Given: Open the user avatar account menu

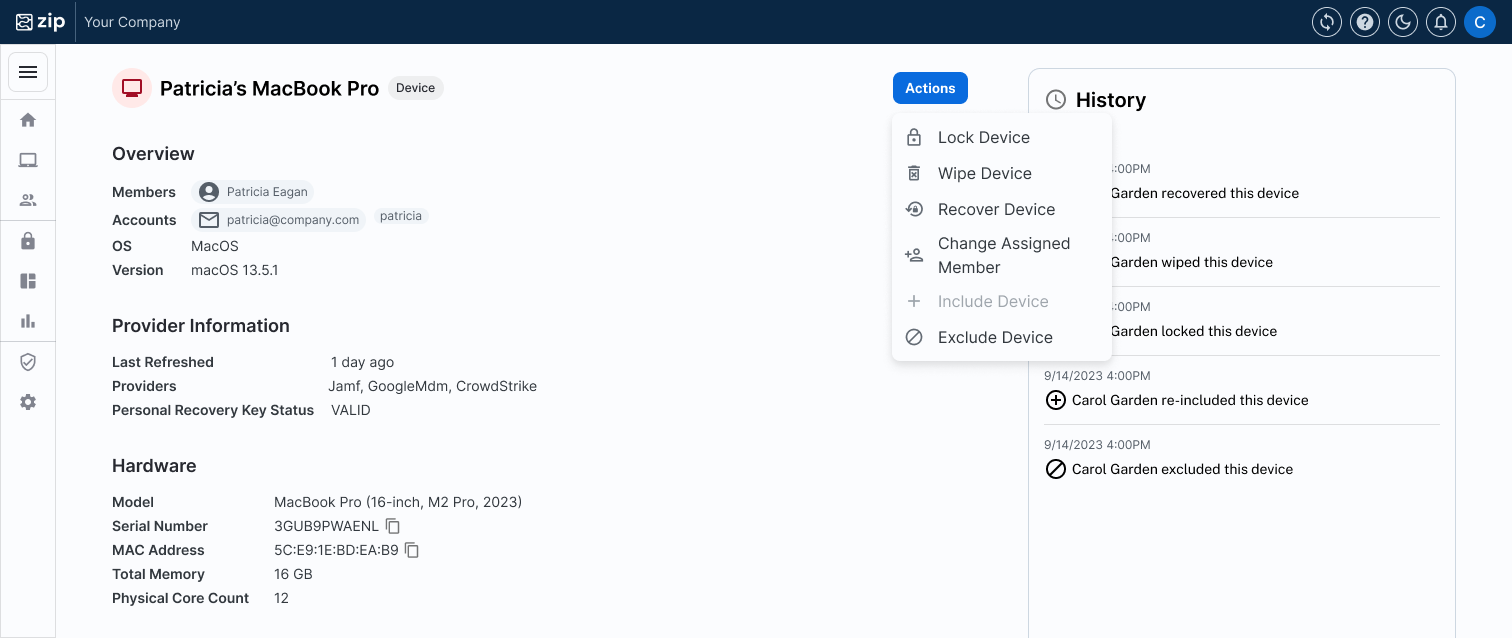Looking at the screenshot, I should (x=1479, y=22).
